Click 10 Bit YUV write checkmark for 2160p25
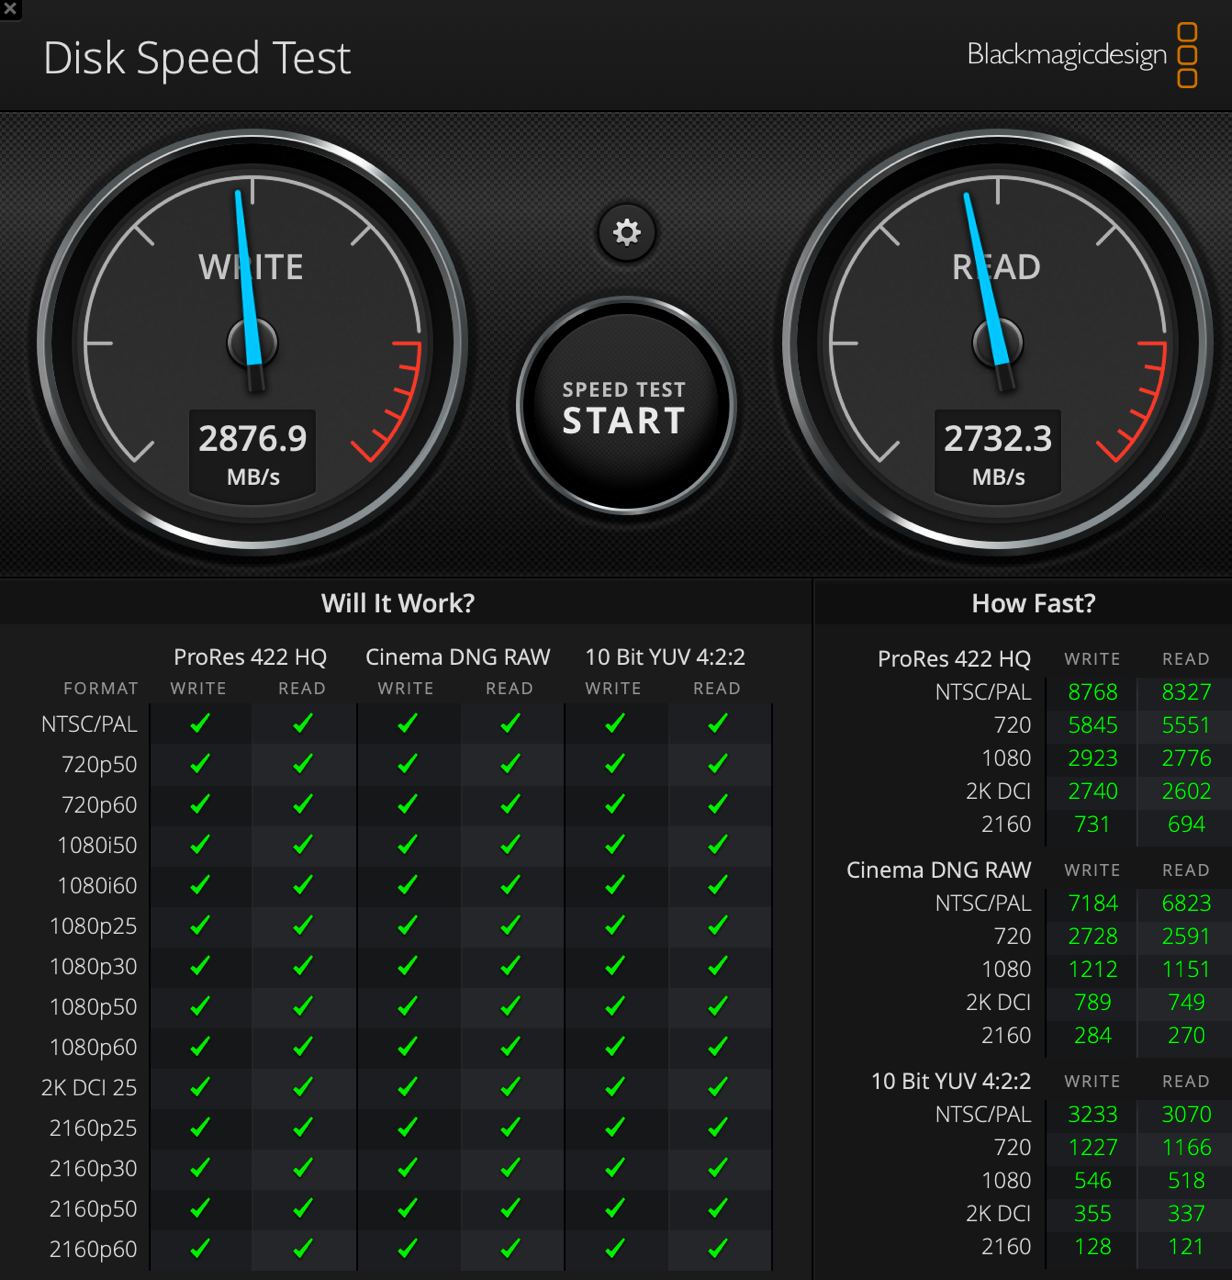The width and height of the screenshot is (1232, 1280). point(615,1127)
